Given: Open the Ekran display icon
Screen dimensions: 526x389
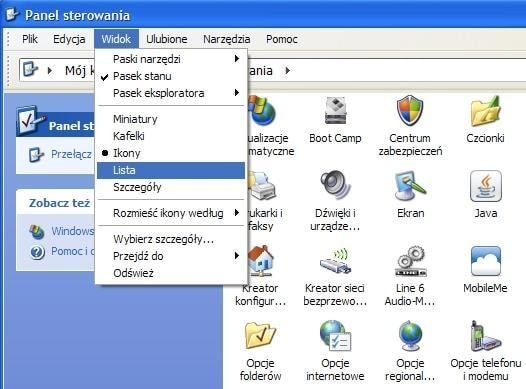Looking at the screenshot, I should 410,186.
